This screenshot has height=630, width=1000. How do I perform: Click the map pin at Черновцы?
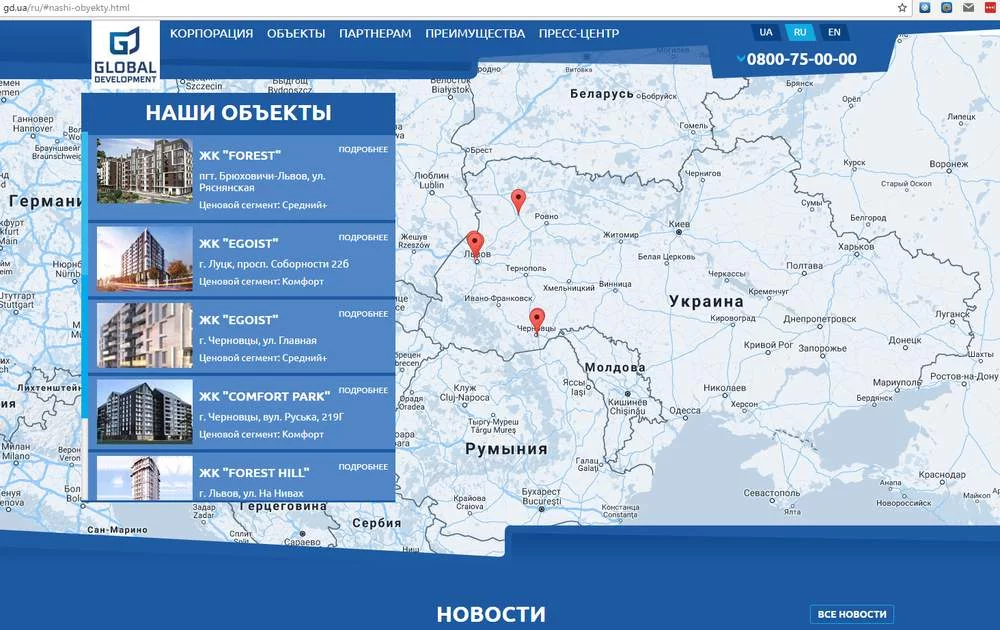coord(537,320)
